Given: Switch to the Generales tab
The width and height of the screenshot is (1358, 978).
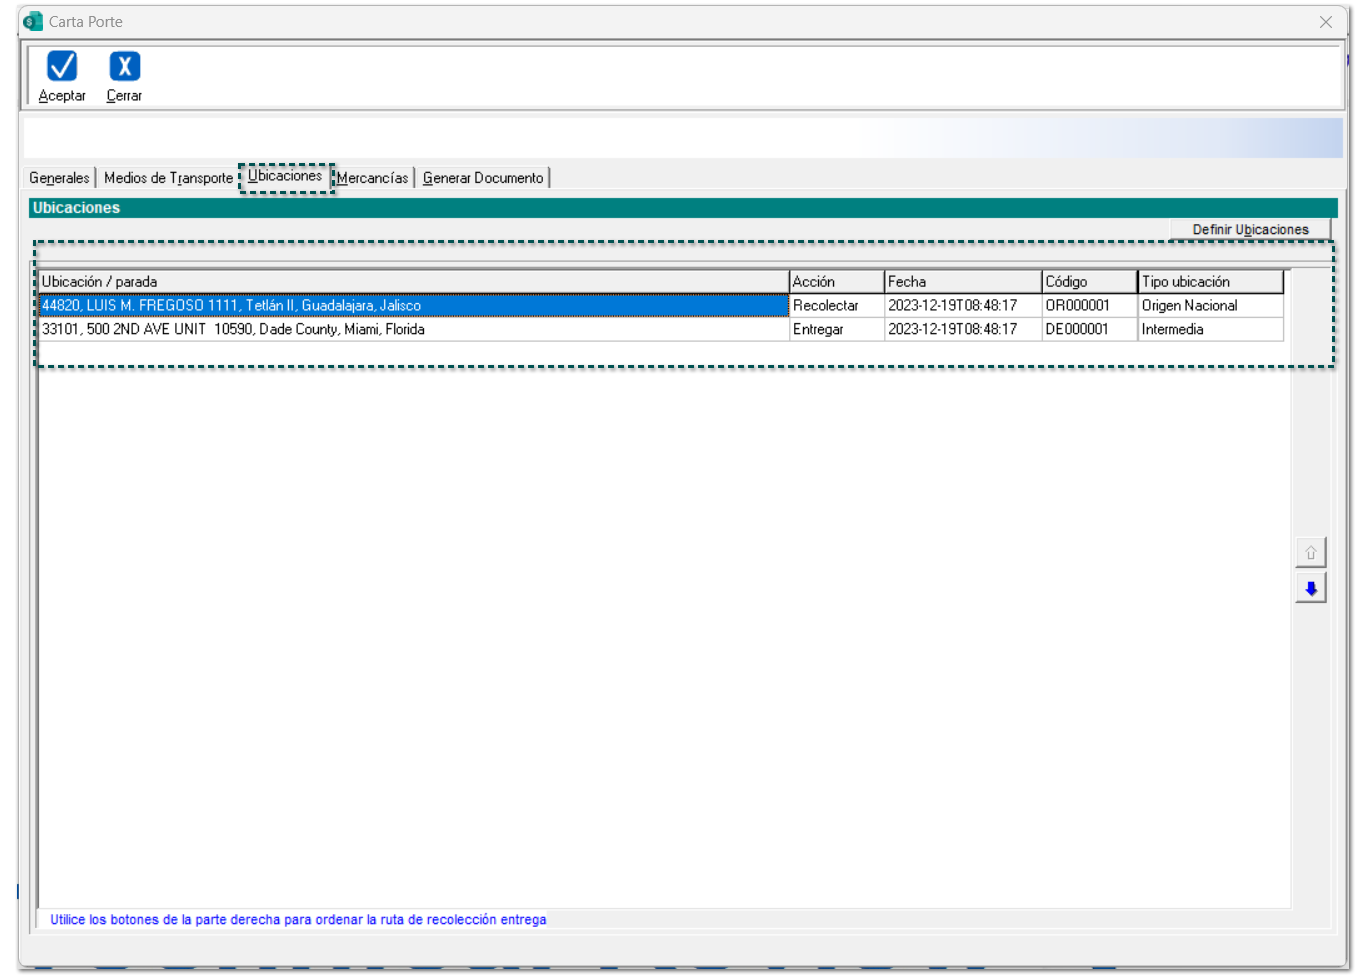Looking at the screenshot, I should pyautogui.click(x=59, y=178).
